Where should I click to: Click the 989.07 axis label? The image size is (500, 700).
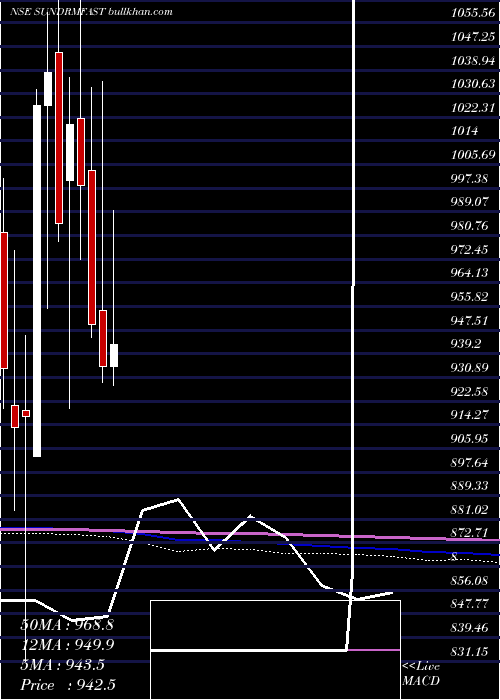469,202
